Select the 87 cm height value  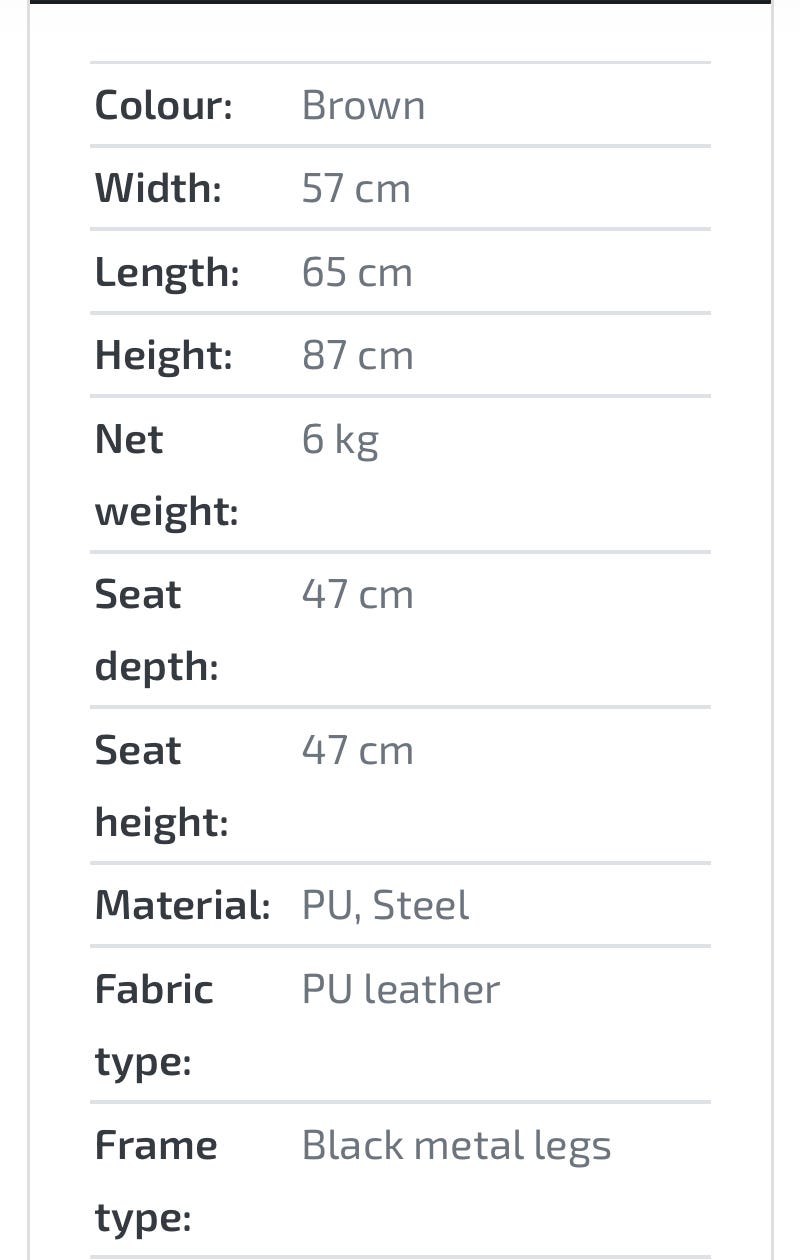tap(357, 355)
